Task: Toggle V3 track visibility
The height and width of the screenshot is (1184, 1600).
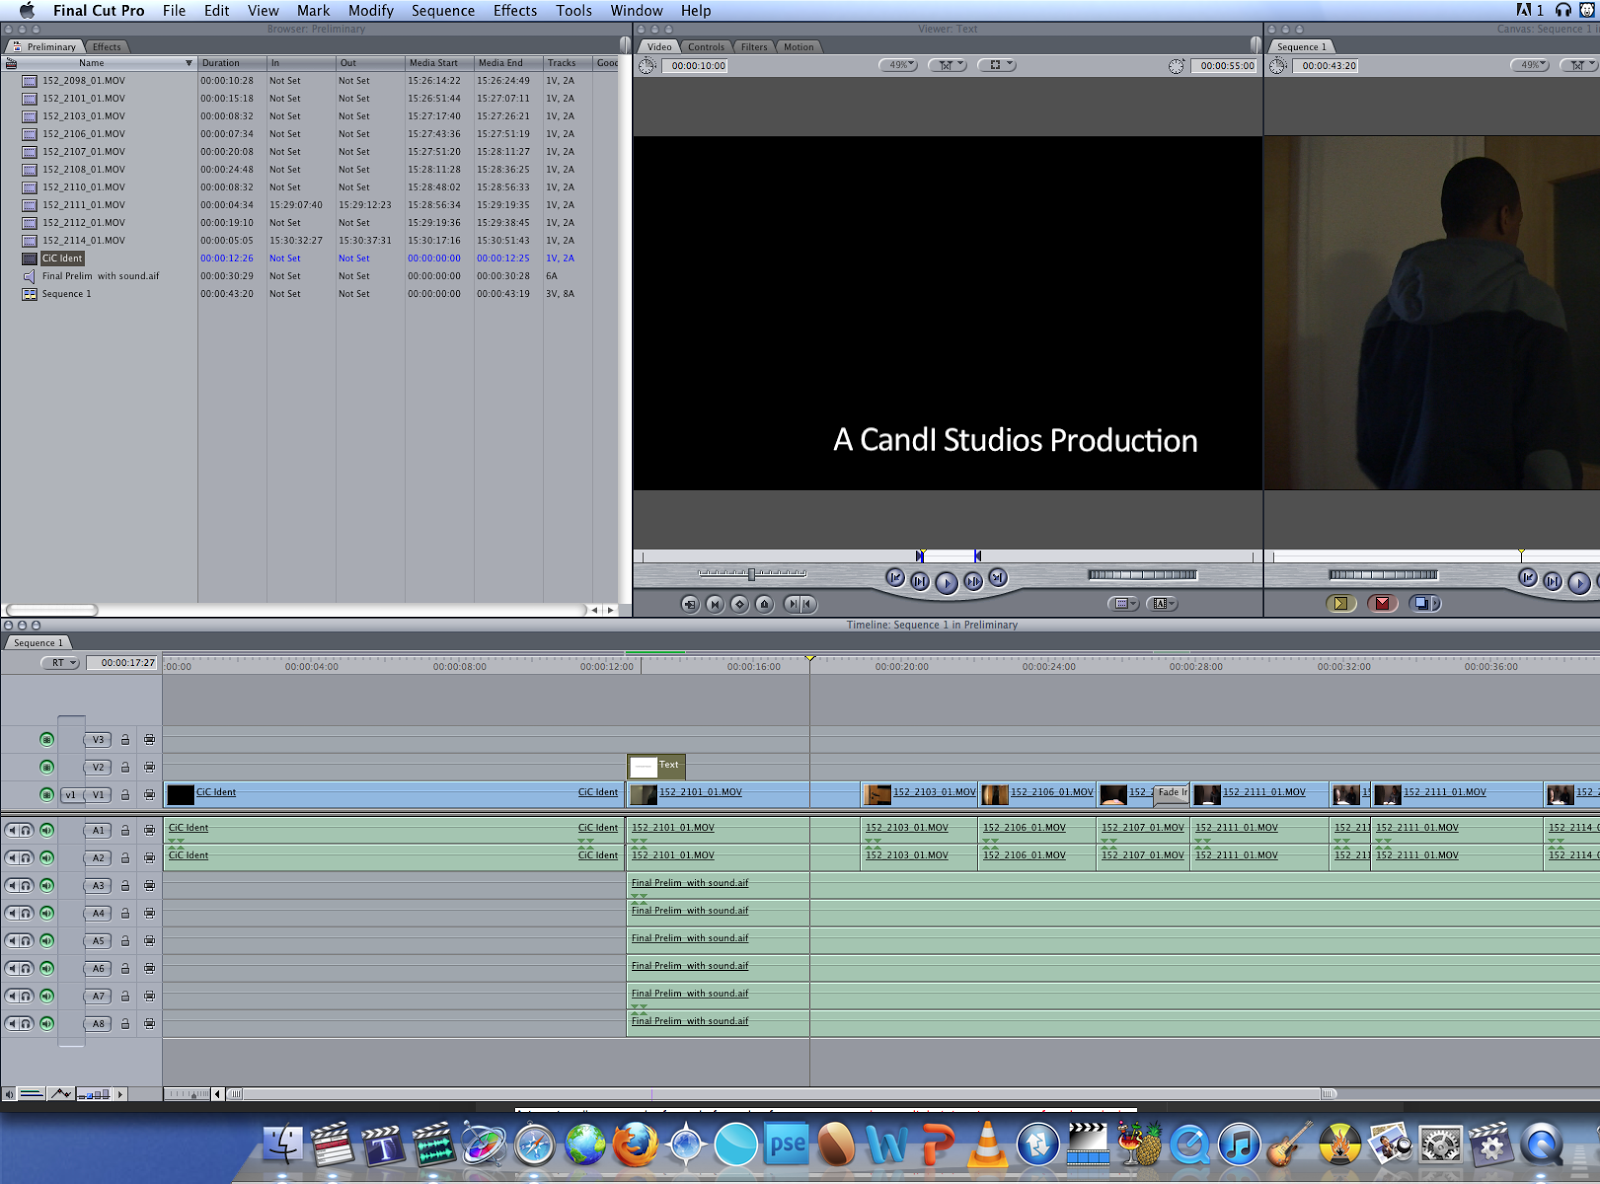Action: tap(47, 740)
